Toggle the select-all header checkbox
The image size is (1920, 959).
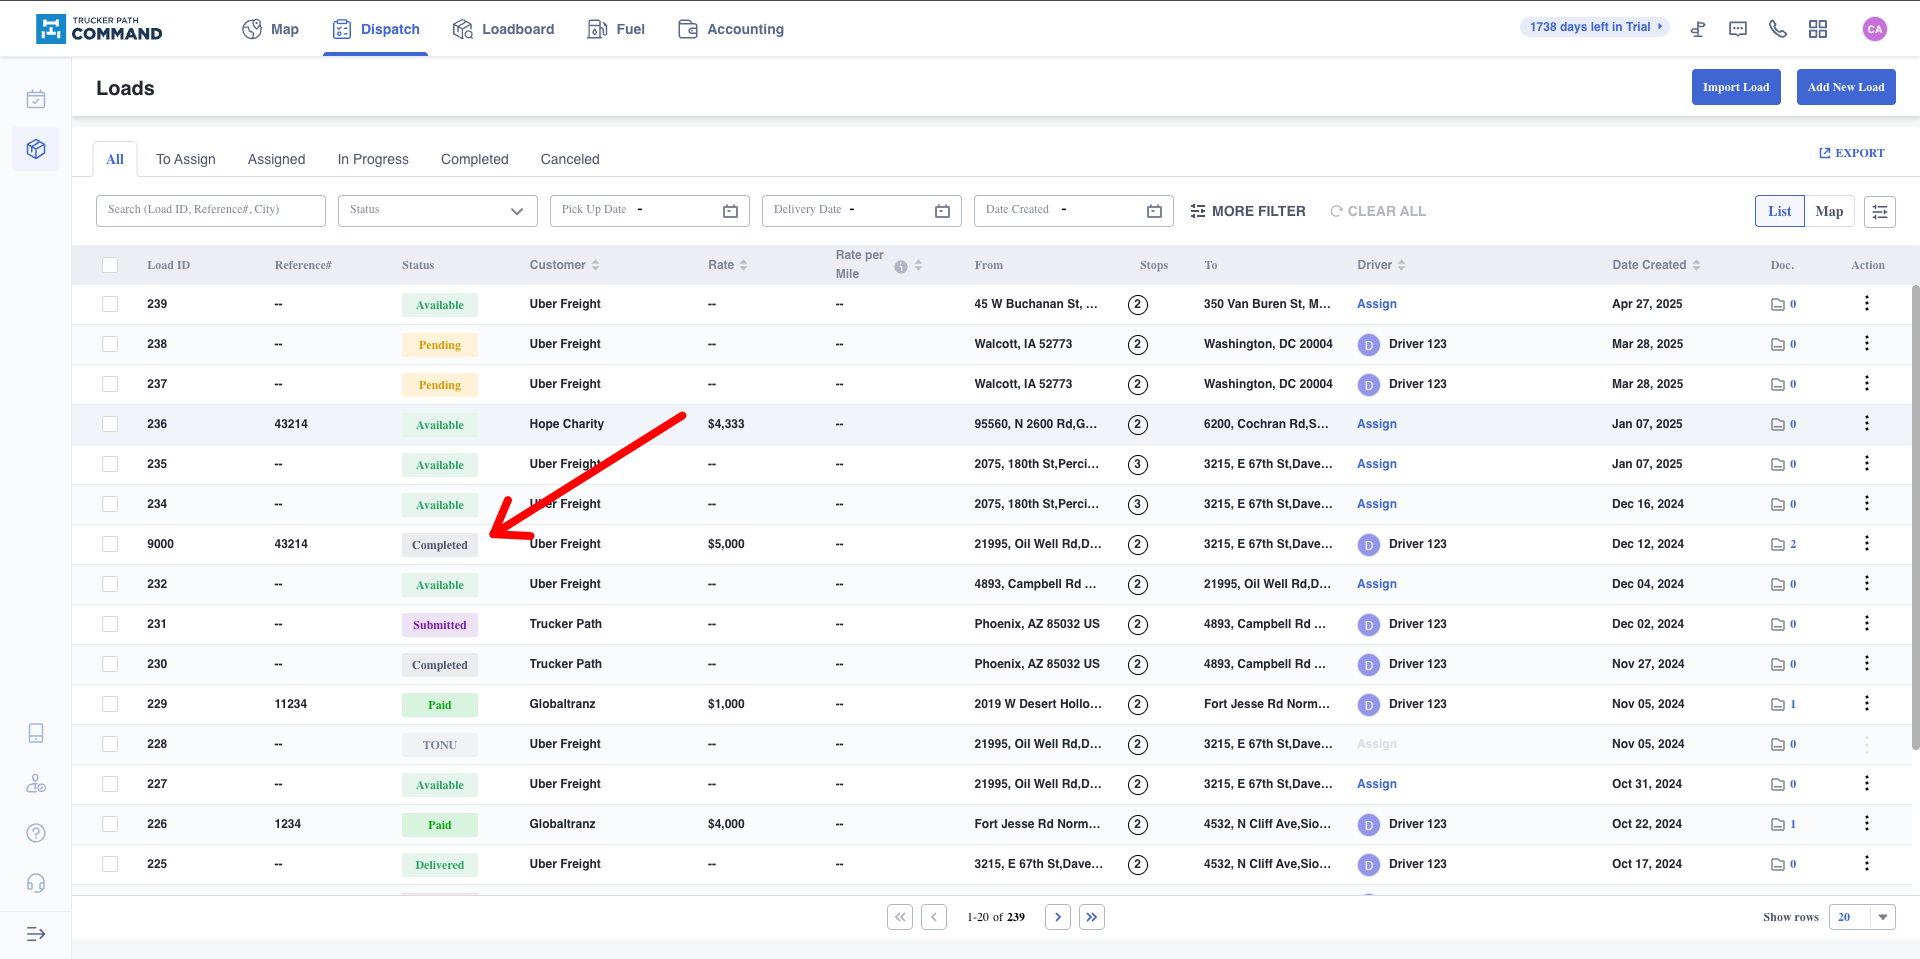[x=110, y=265]
